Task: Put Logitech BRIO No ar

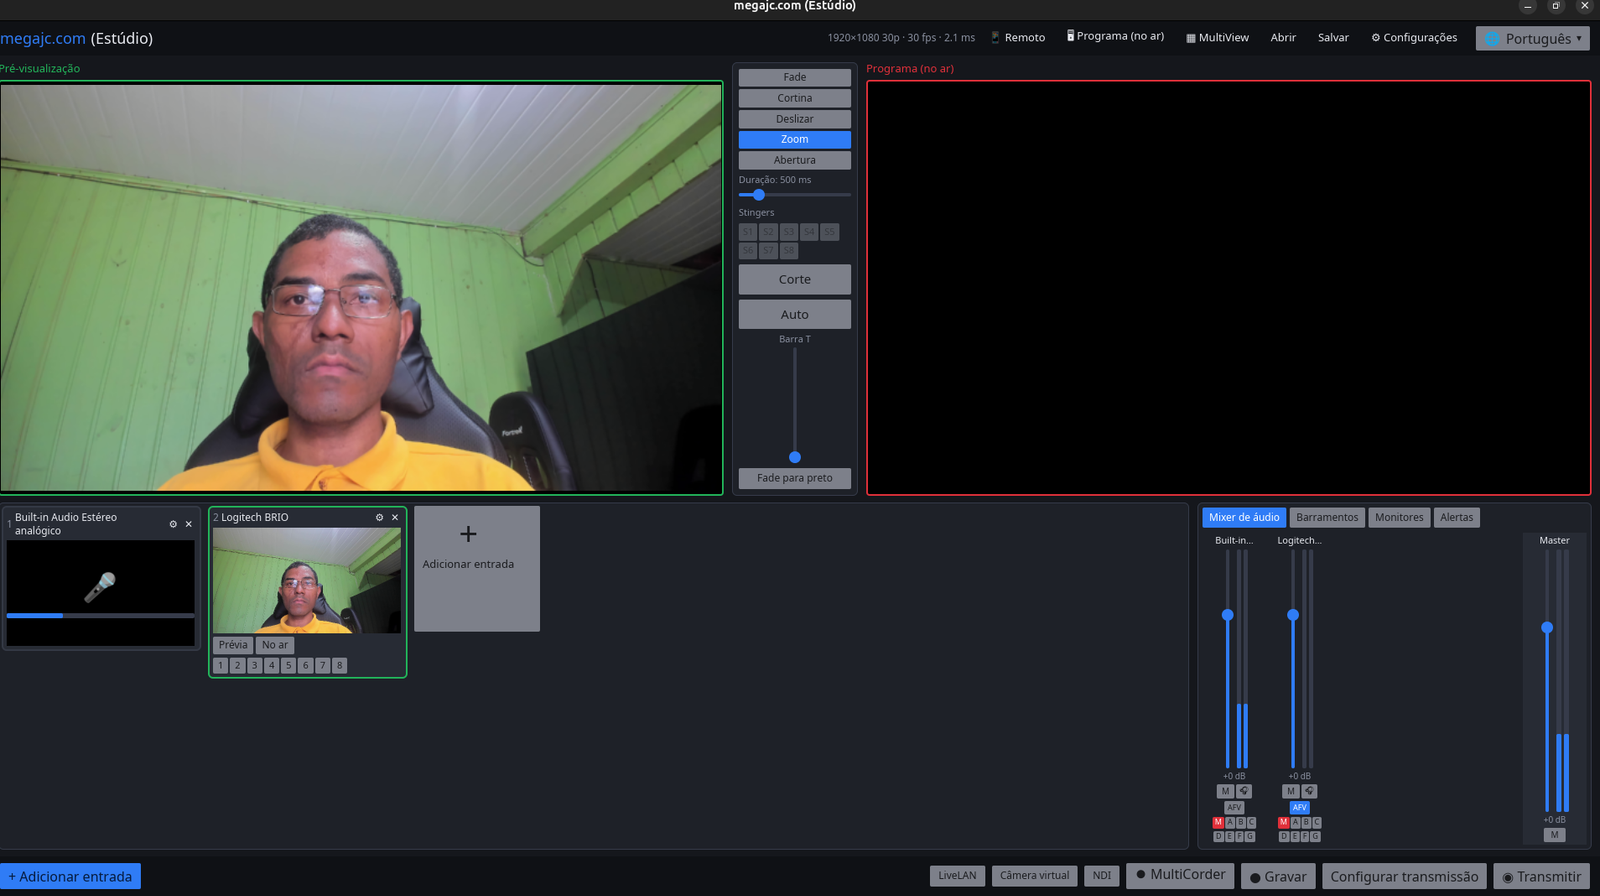Action: (275, 645)
